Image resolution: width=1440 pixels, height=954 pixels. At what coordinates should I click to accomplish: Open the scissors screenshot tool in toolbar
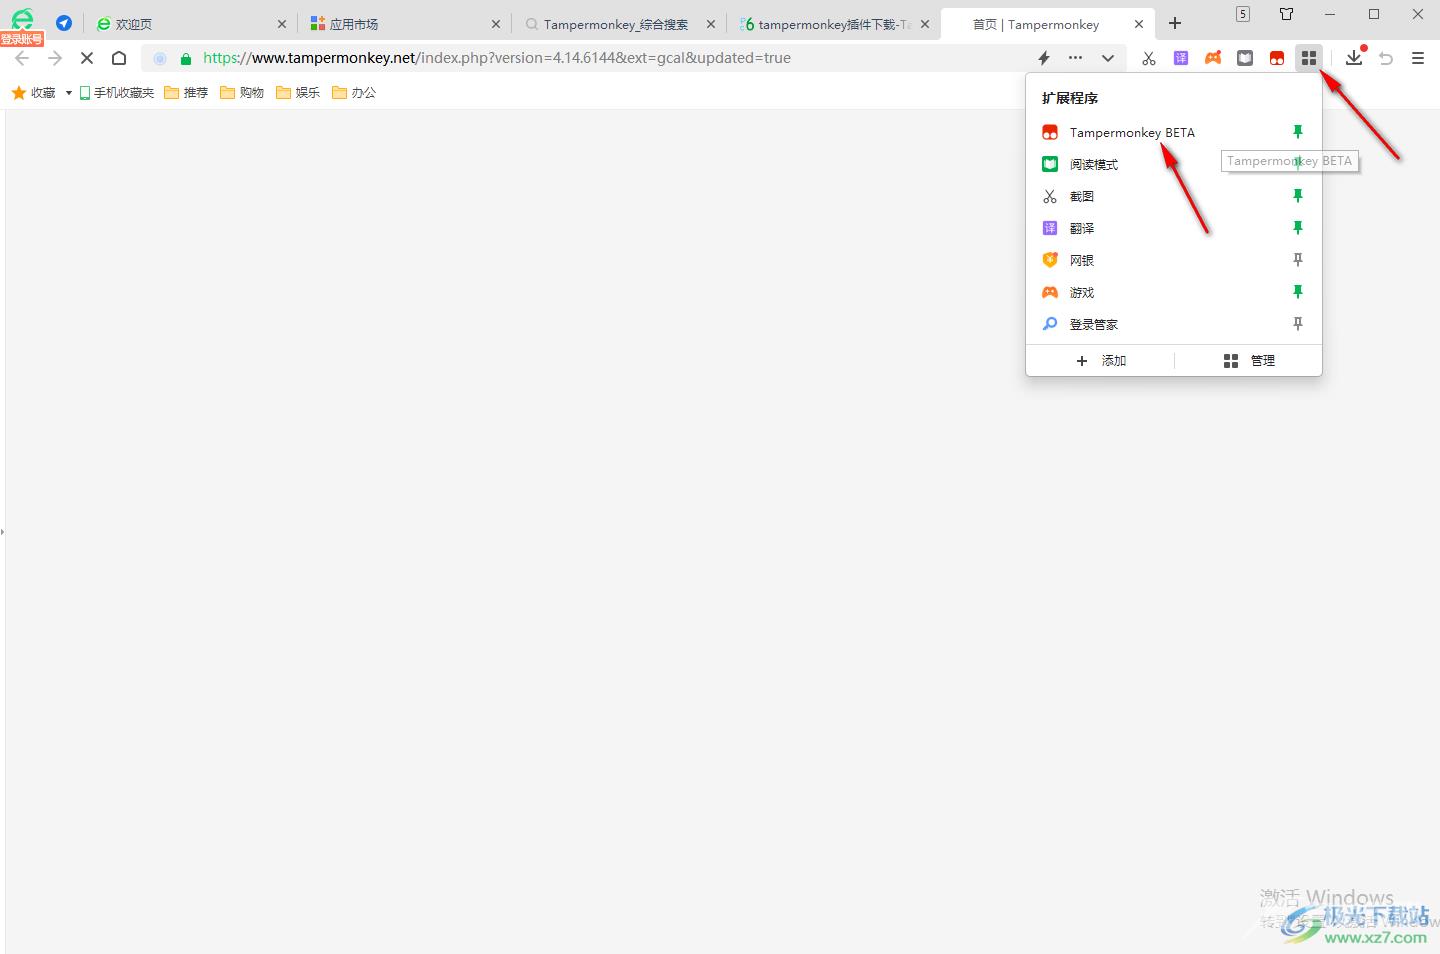[x=1149, y=58]
